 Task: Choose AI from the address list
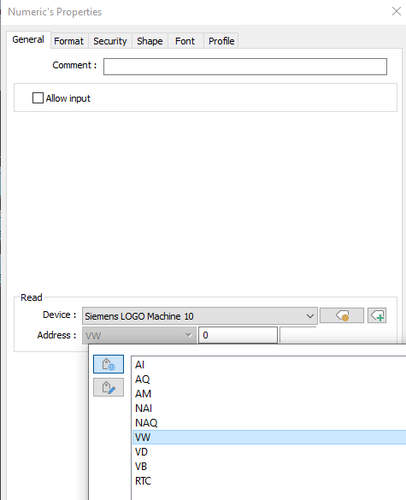point(269,365)
